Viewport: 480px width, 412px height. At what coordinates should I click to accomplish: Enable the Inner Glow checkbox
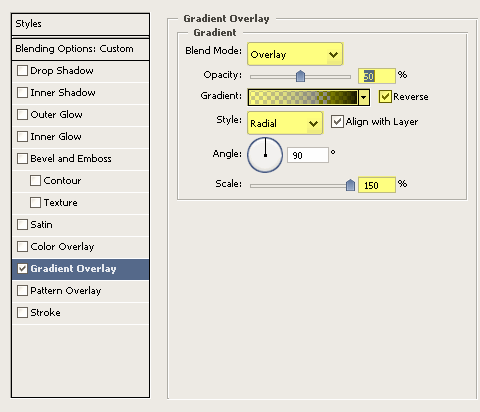click(22, 137)
